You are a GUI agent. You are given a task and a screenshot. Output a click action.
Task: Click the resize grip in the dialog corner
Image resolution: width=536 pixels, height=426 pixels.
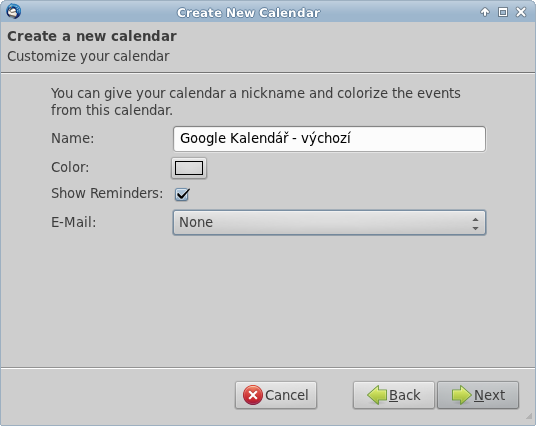pyautogui.click(x=529, y=417)
